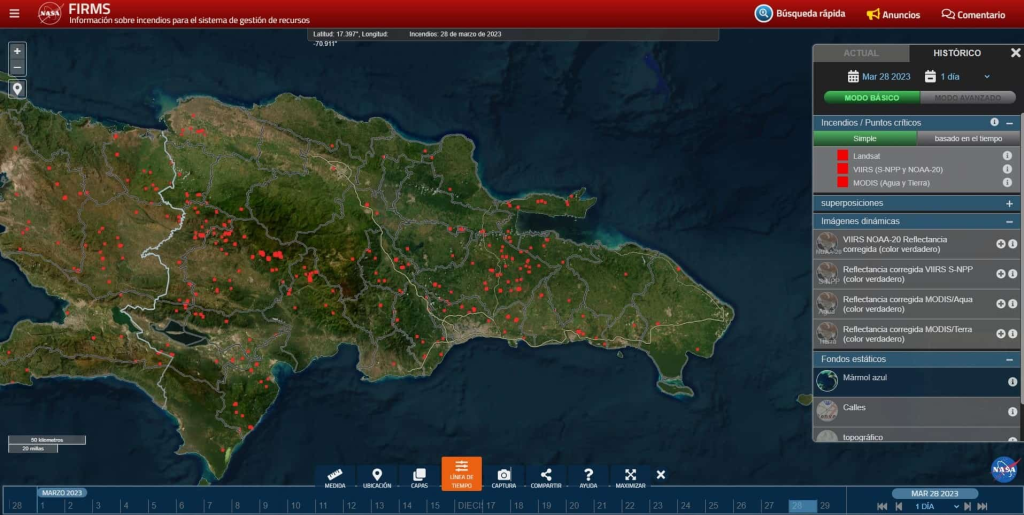Jump to last date on timeline
1024x515 pixels.
[x=982, y=507]
